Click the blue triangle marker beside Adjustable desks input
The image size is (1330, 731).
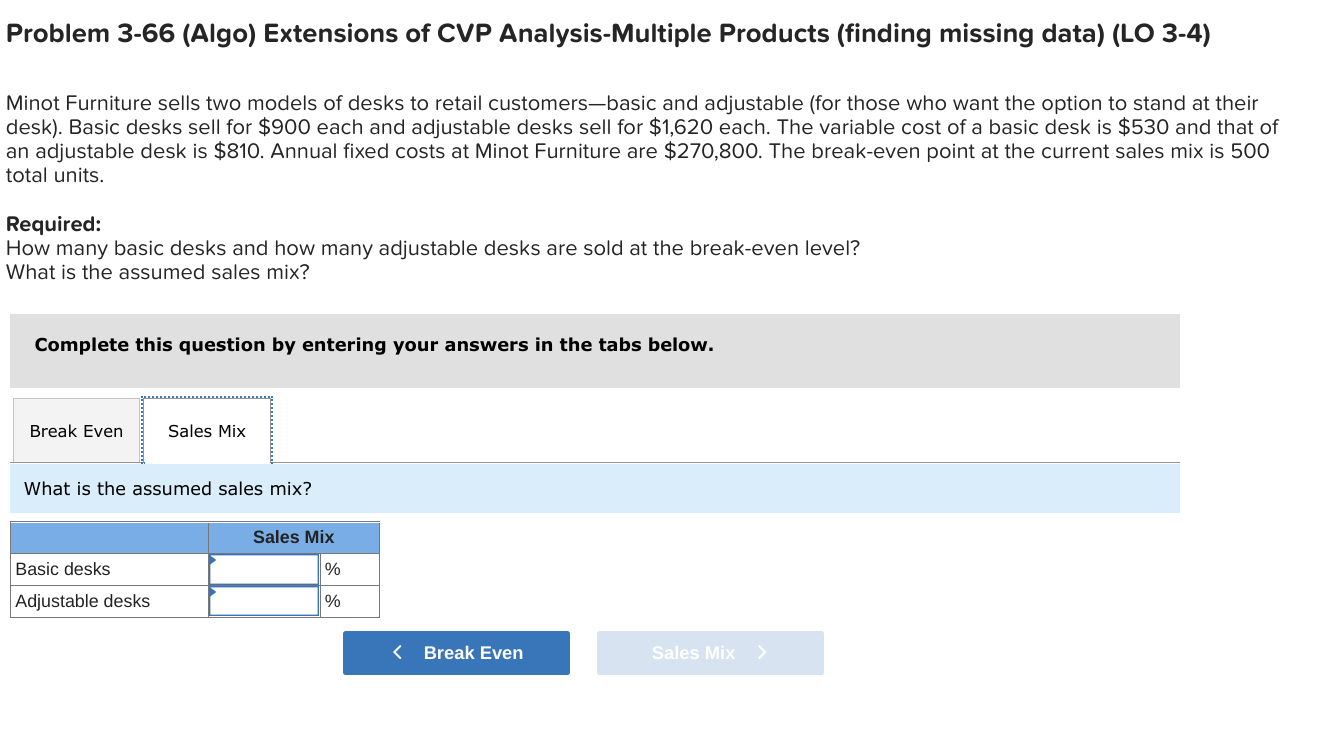(213, 593)
